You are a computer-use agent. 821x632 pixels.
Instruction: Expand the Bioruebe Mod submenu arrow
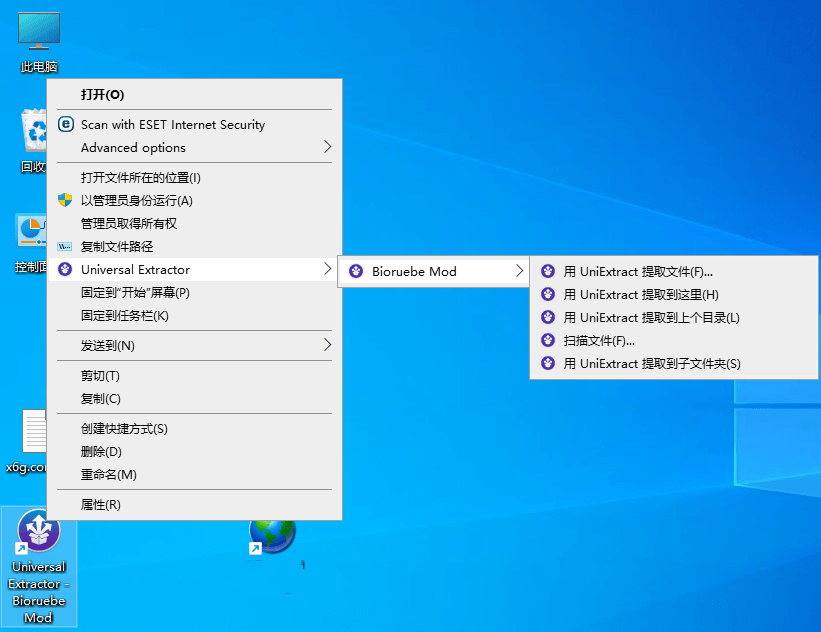point(519,271)
